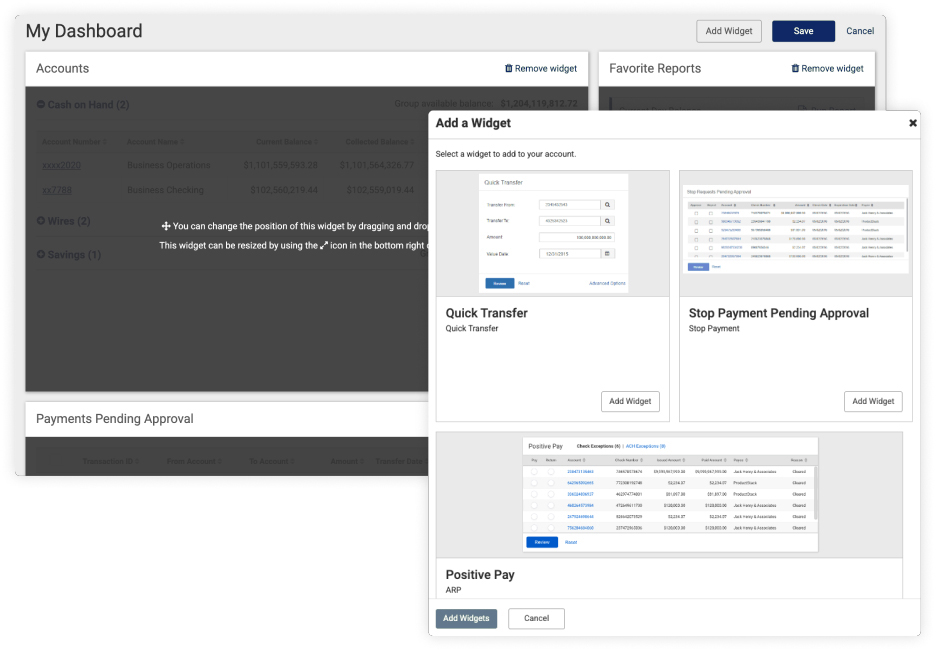936x652 pixels.
Task: Remove the Accounts widget
Action: [541, 69]
